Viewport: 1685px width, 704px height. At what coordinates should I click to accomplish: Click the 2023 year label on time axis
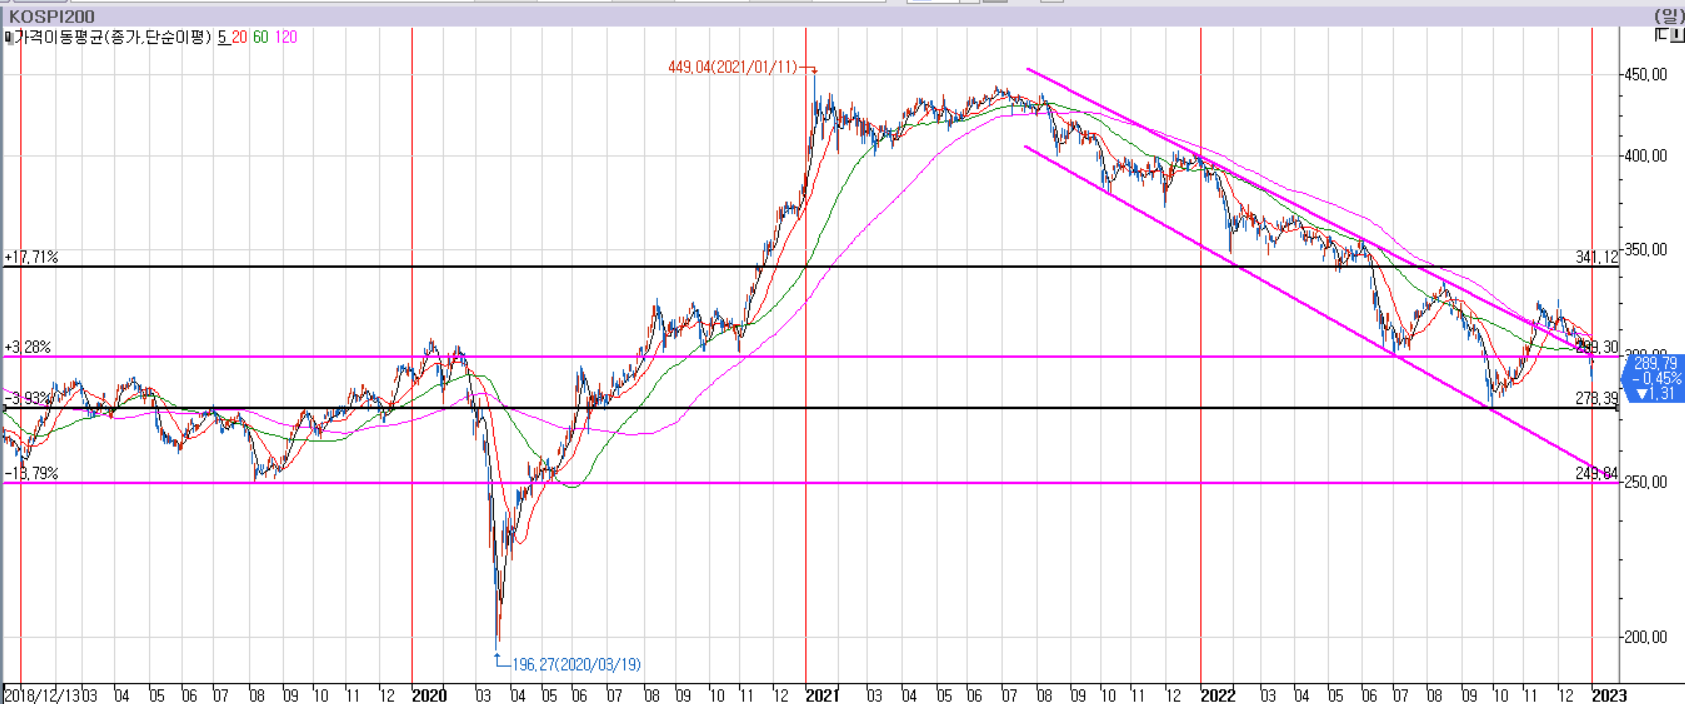[x=1609, y=695]
